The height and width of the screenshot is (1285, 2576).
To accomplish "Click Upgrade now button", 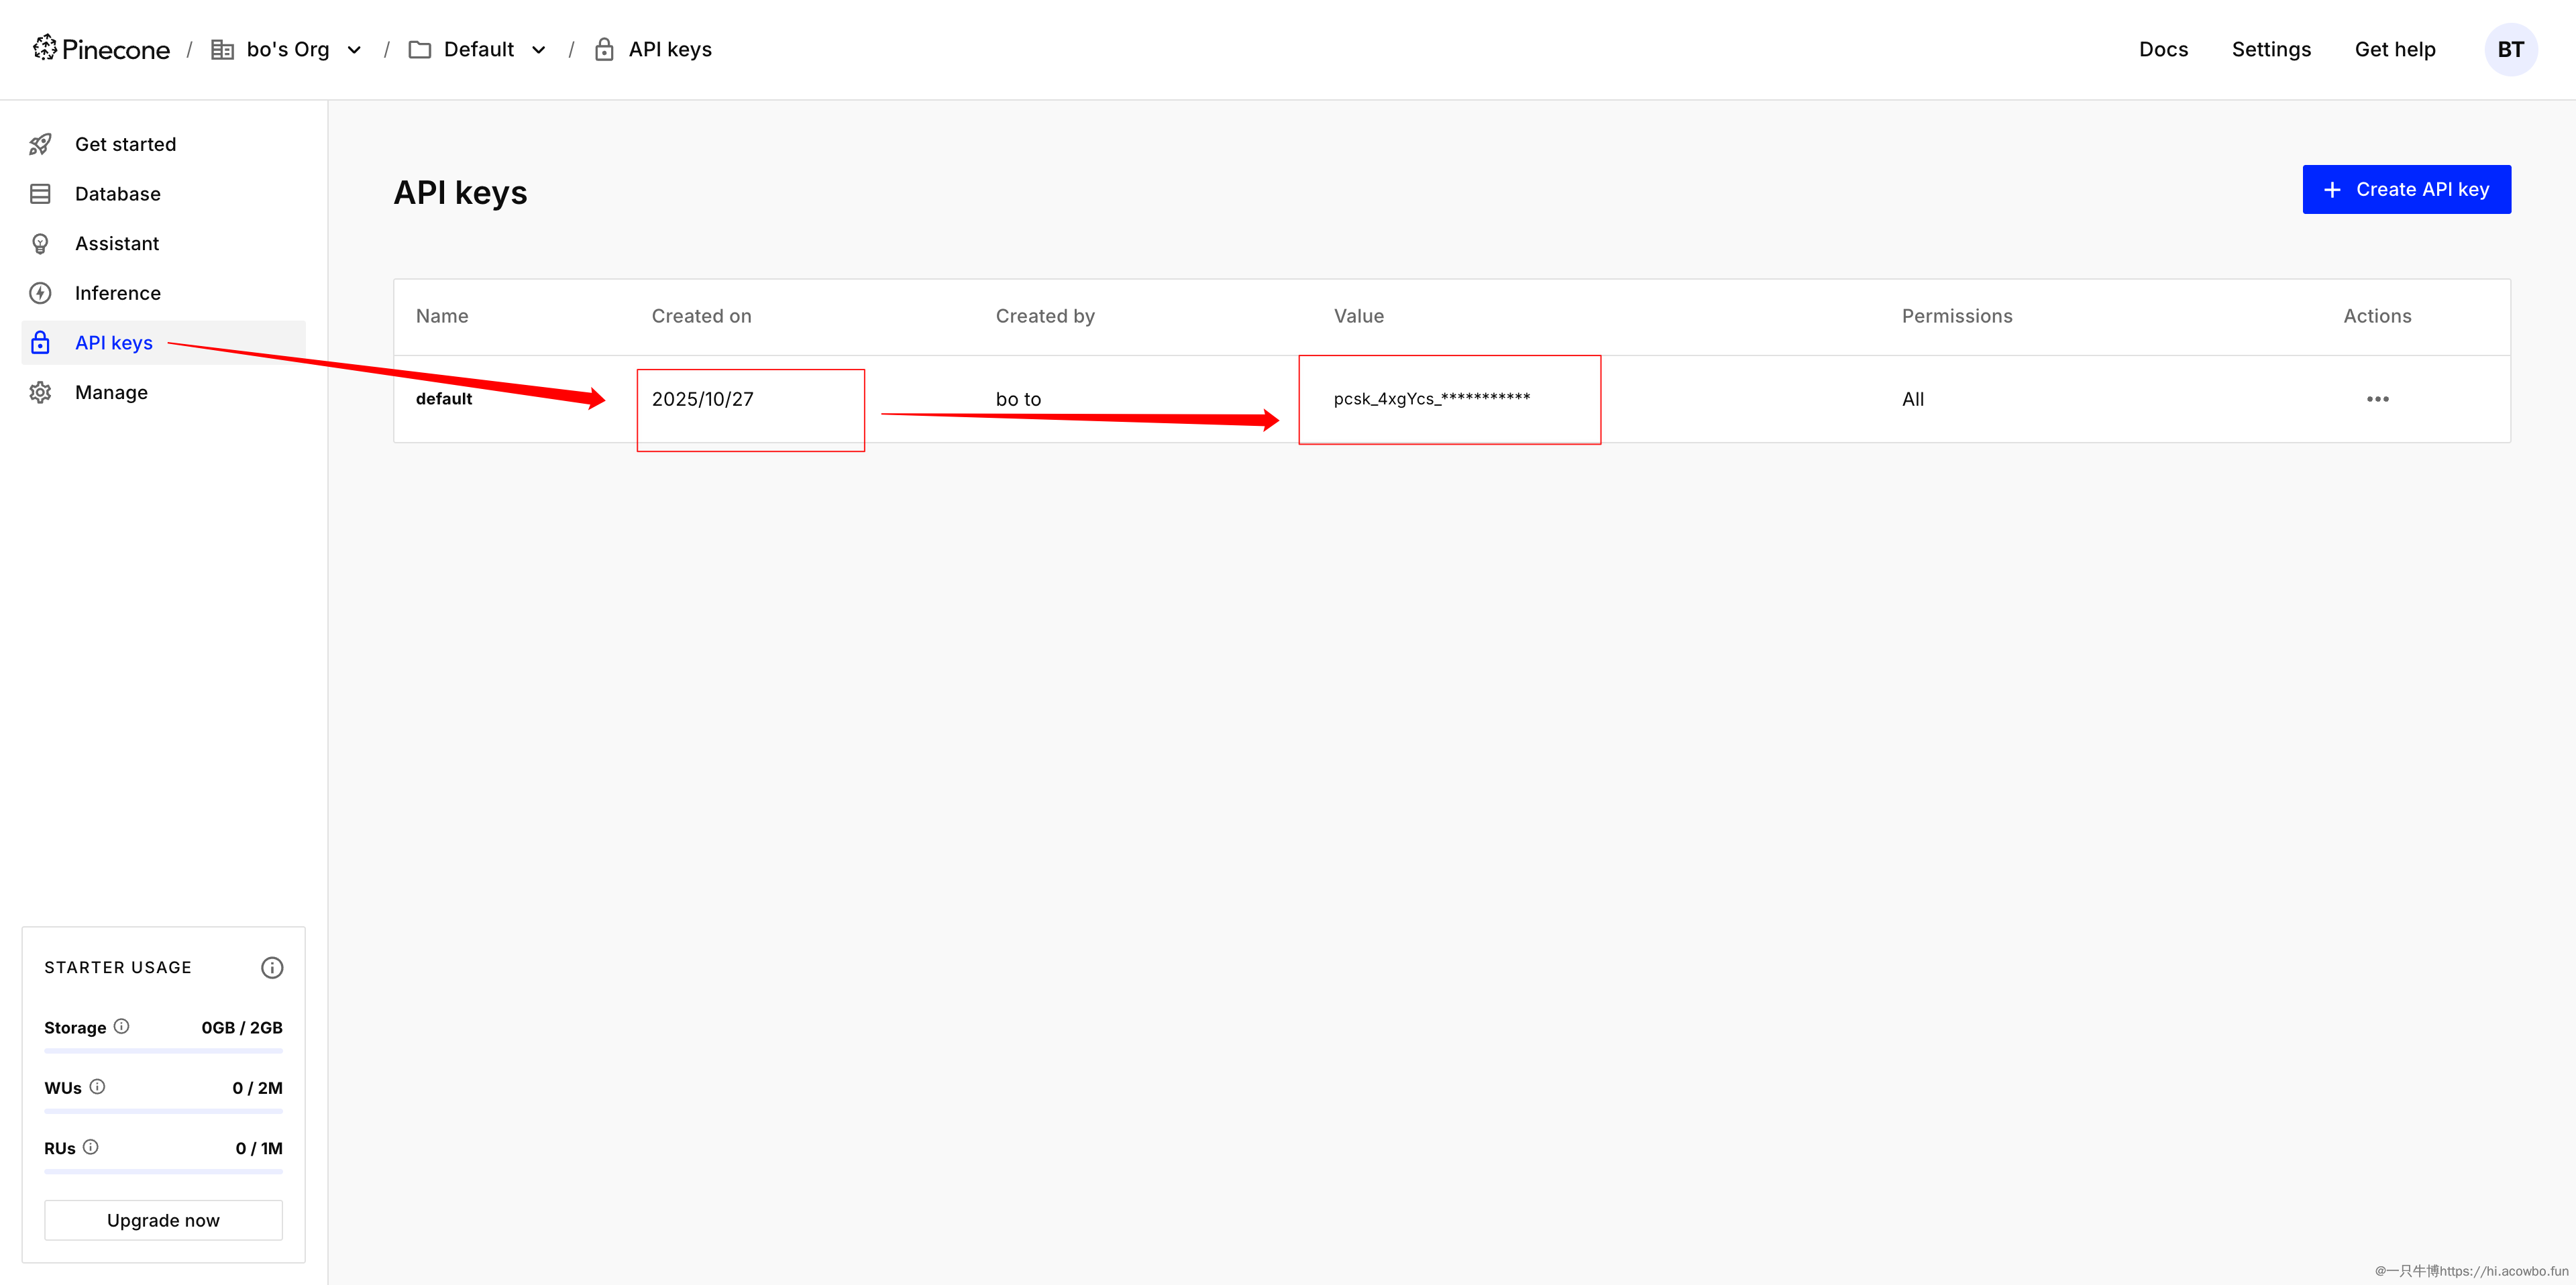I will [x=163, y=1220].
